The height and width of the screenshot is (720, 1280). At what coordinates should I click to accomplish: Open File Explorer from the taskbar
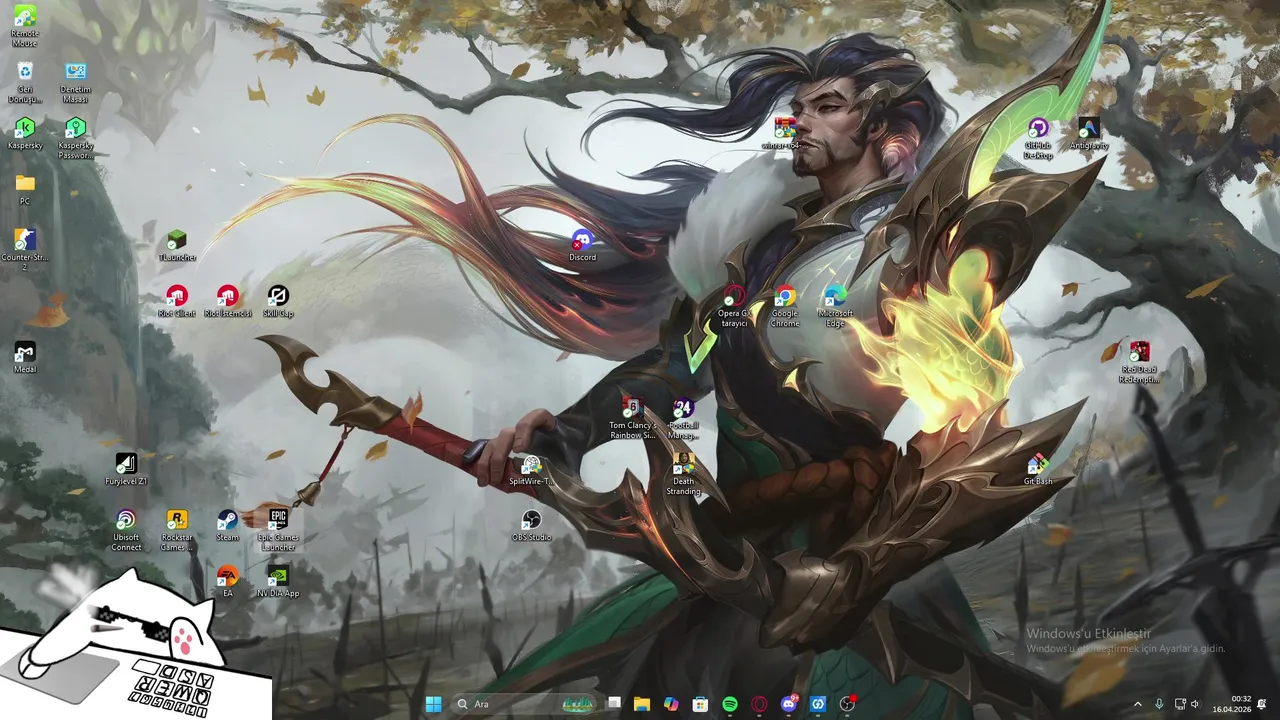point(642,704)
